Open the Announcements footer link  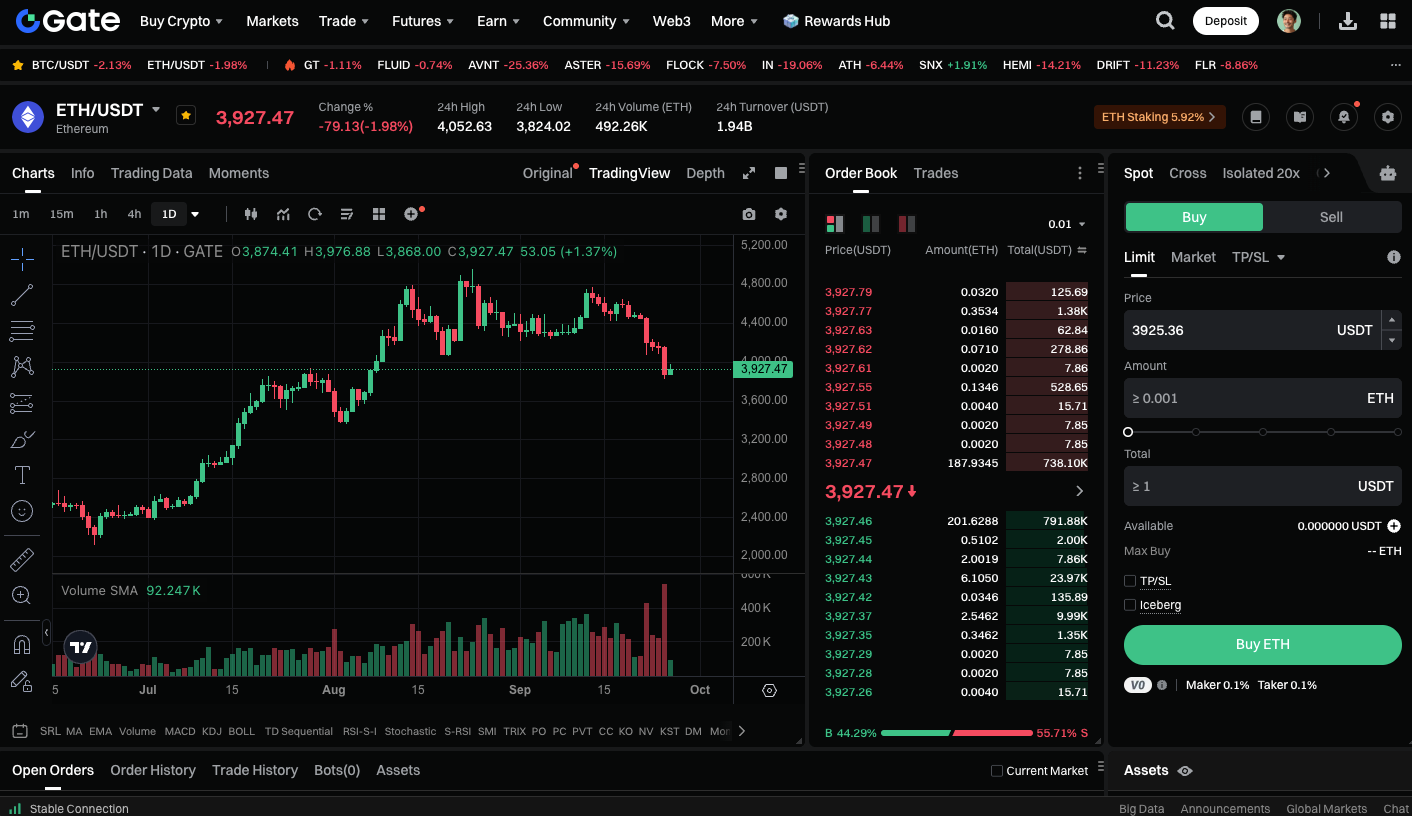tap(1225, 809)
